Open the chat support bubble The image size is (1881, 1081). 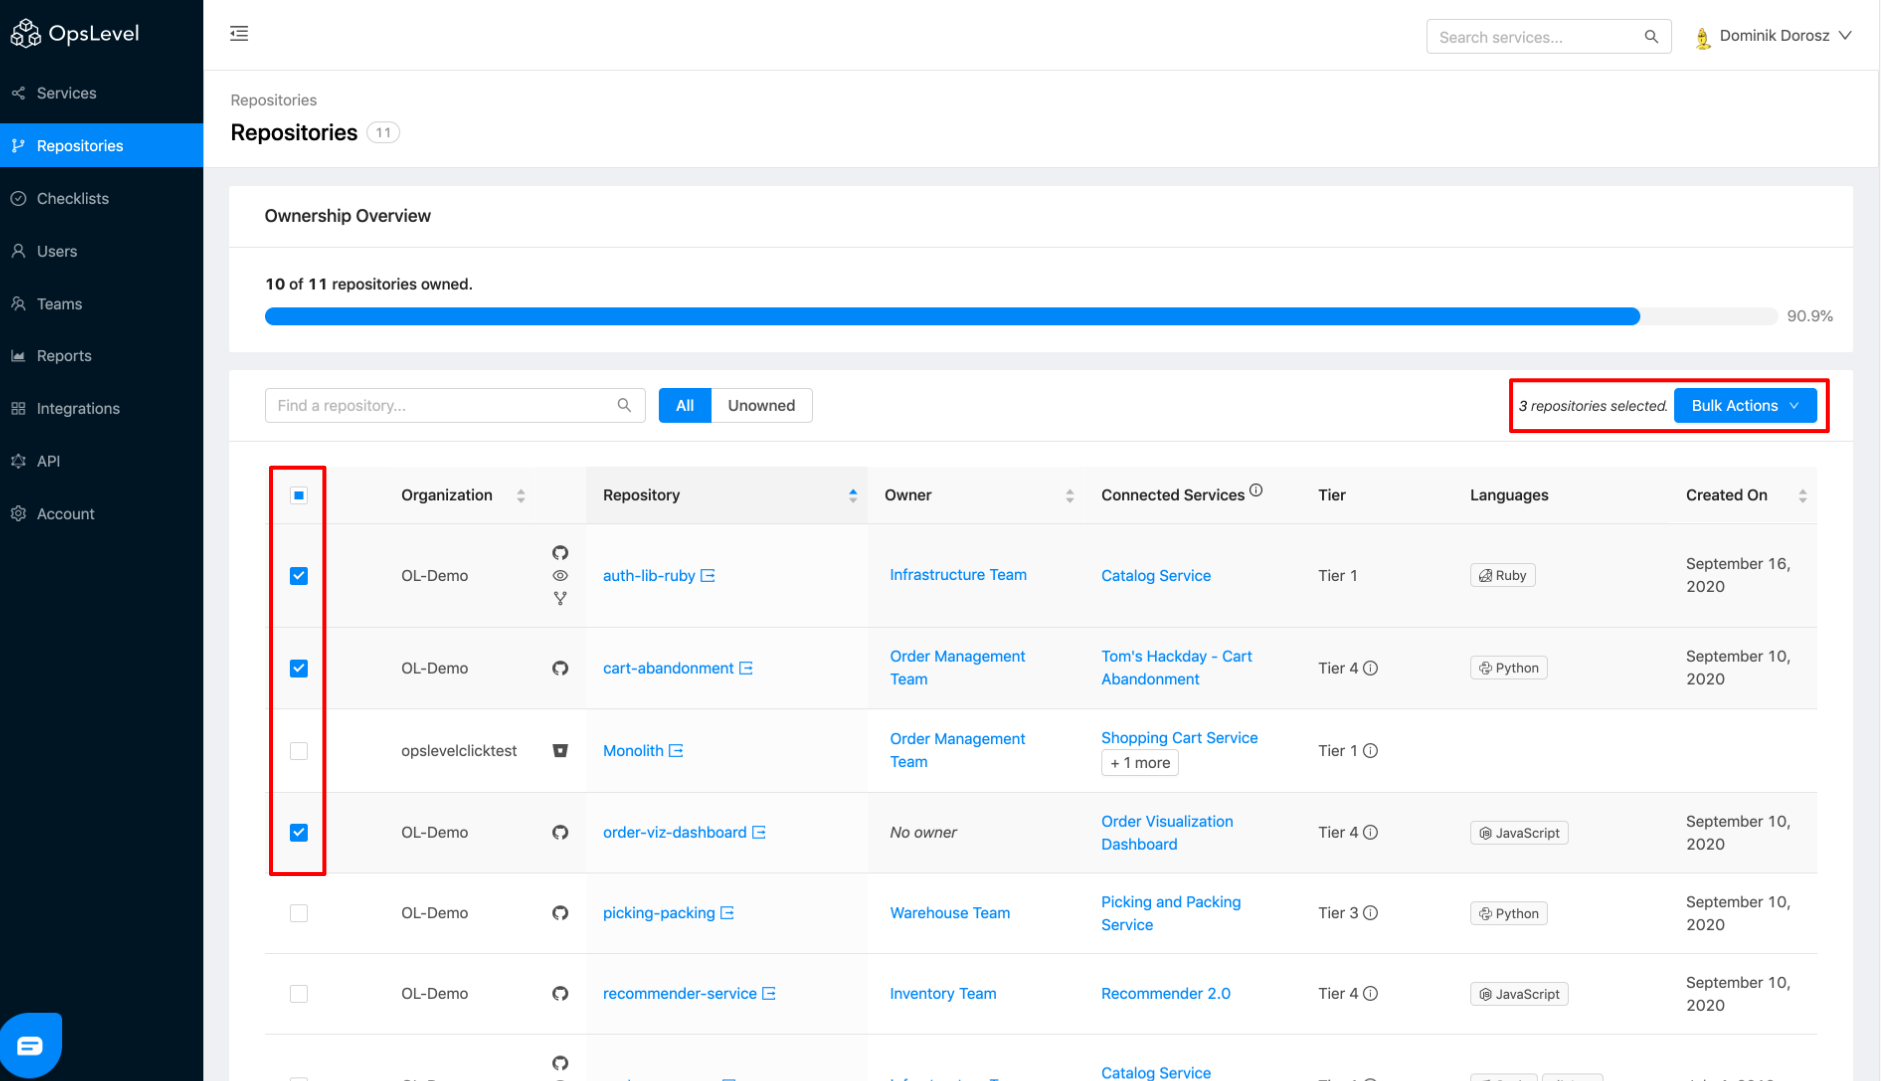(x=31, y=1046)
